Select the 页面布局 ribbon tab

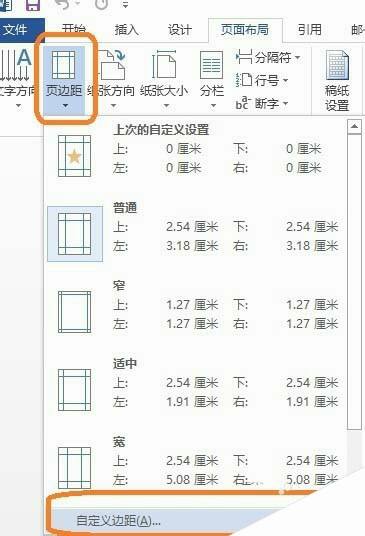(x=245, y=30)
